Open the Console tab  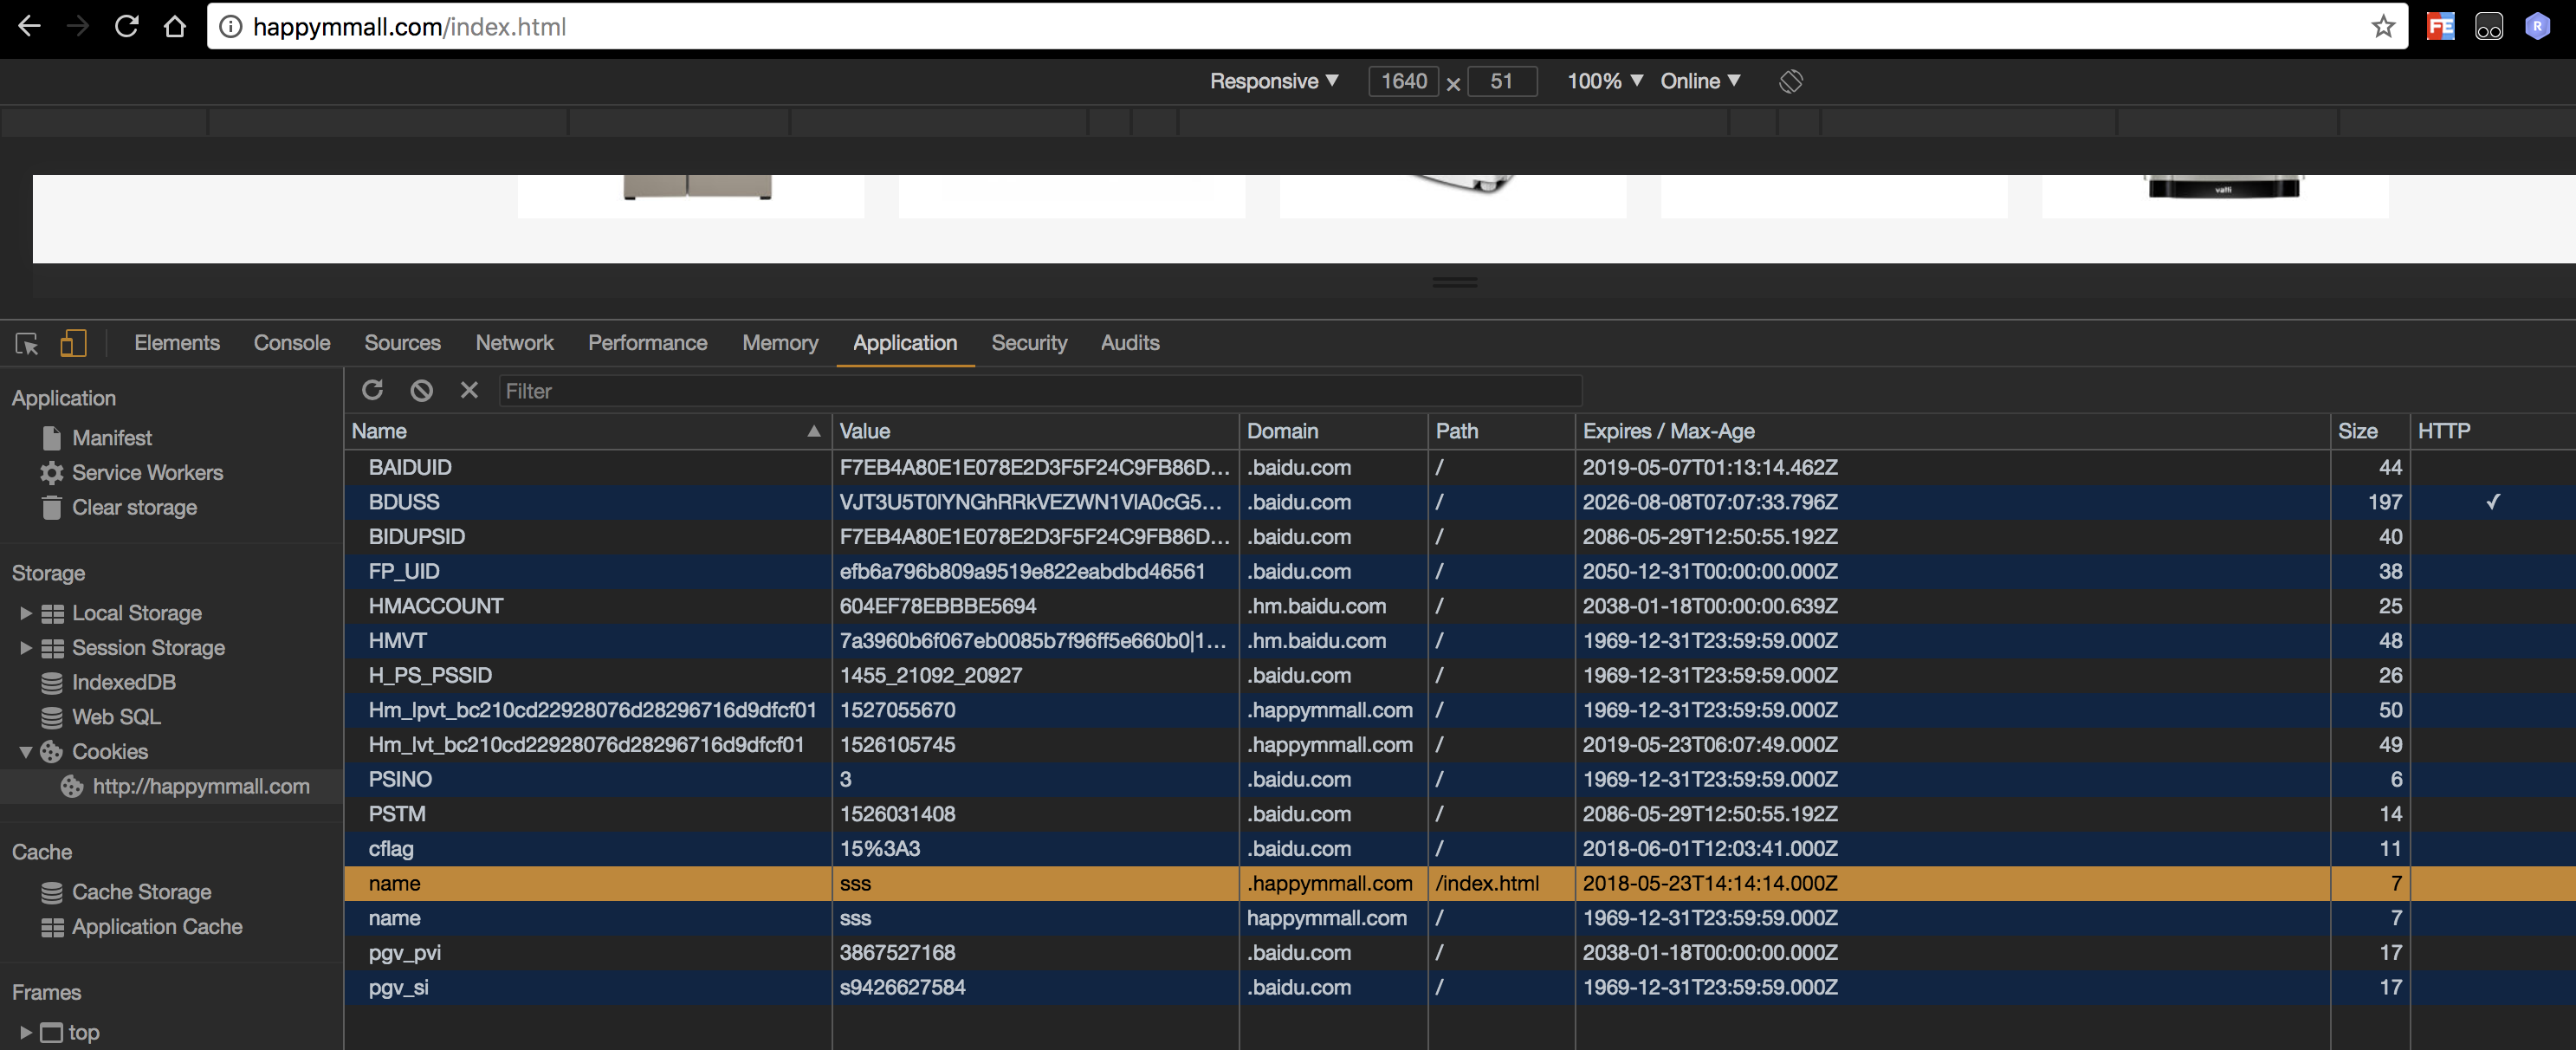coord(291,343)
